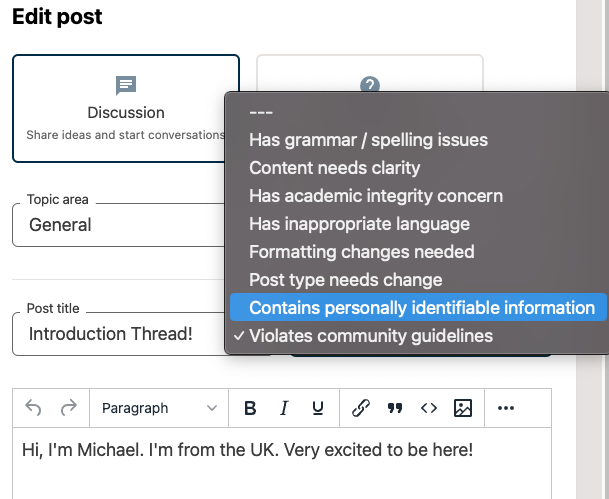Screen dimensions: 609x499
Task: Toggle underline formatting
Action: [318, 408]
